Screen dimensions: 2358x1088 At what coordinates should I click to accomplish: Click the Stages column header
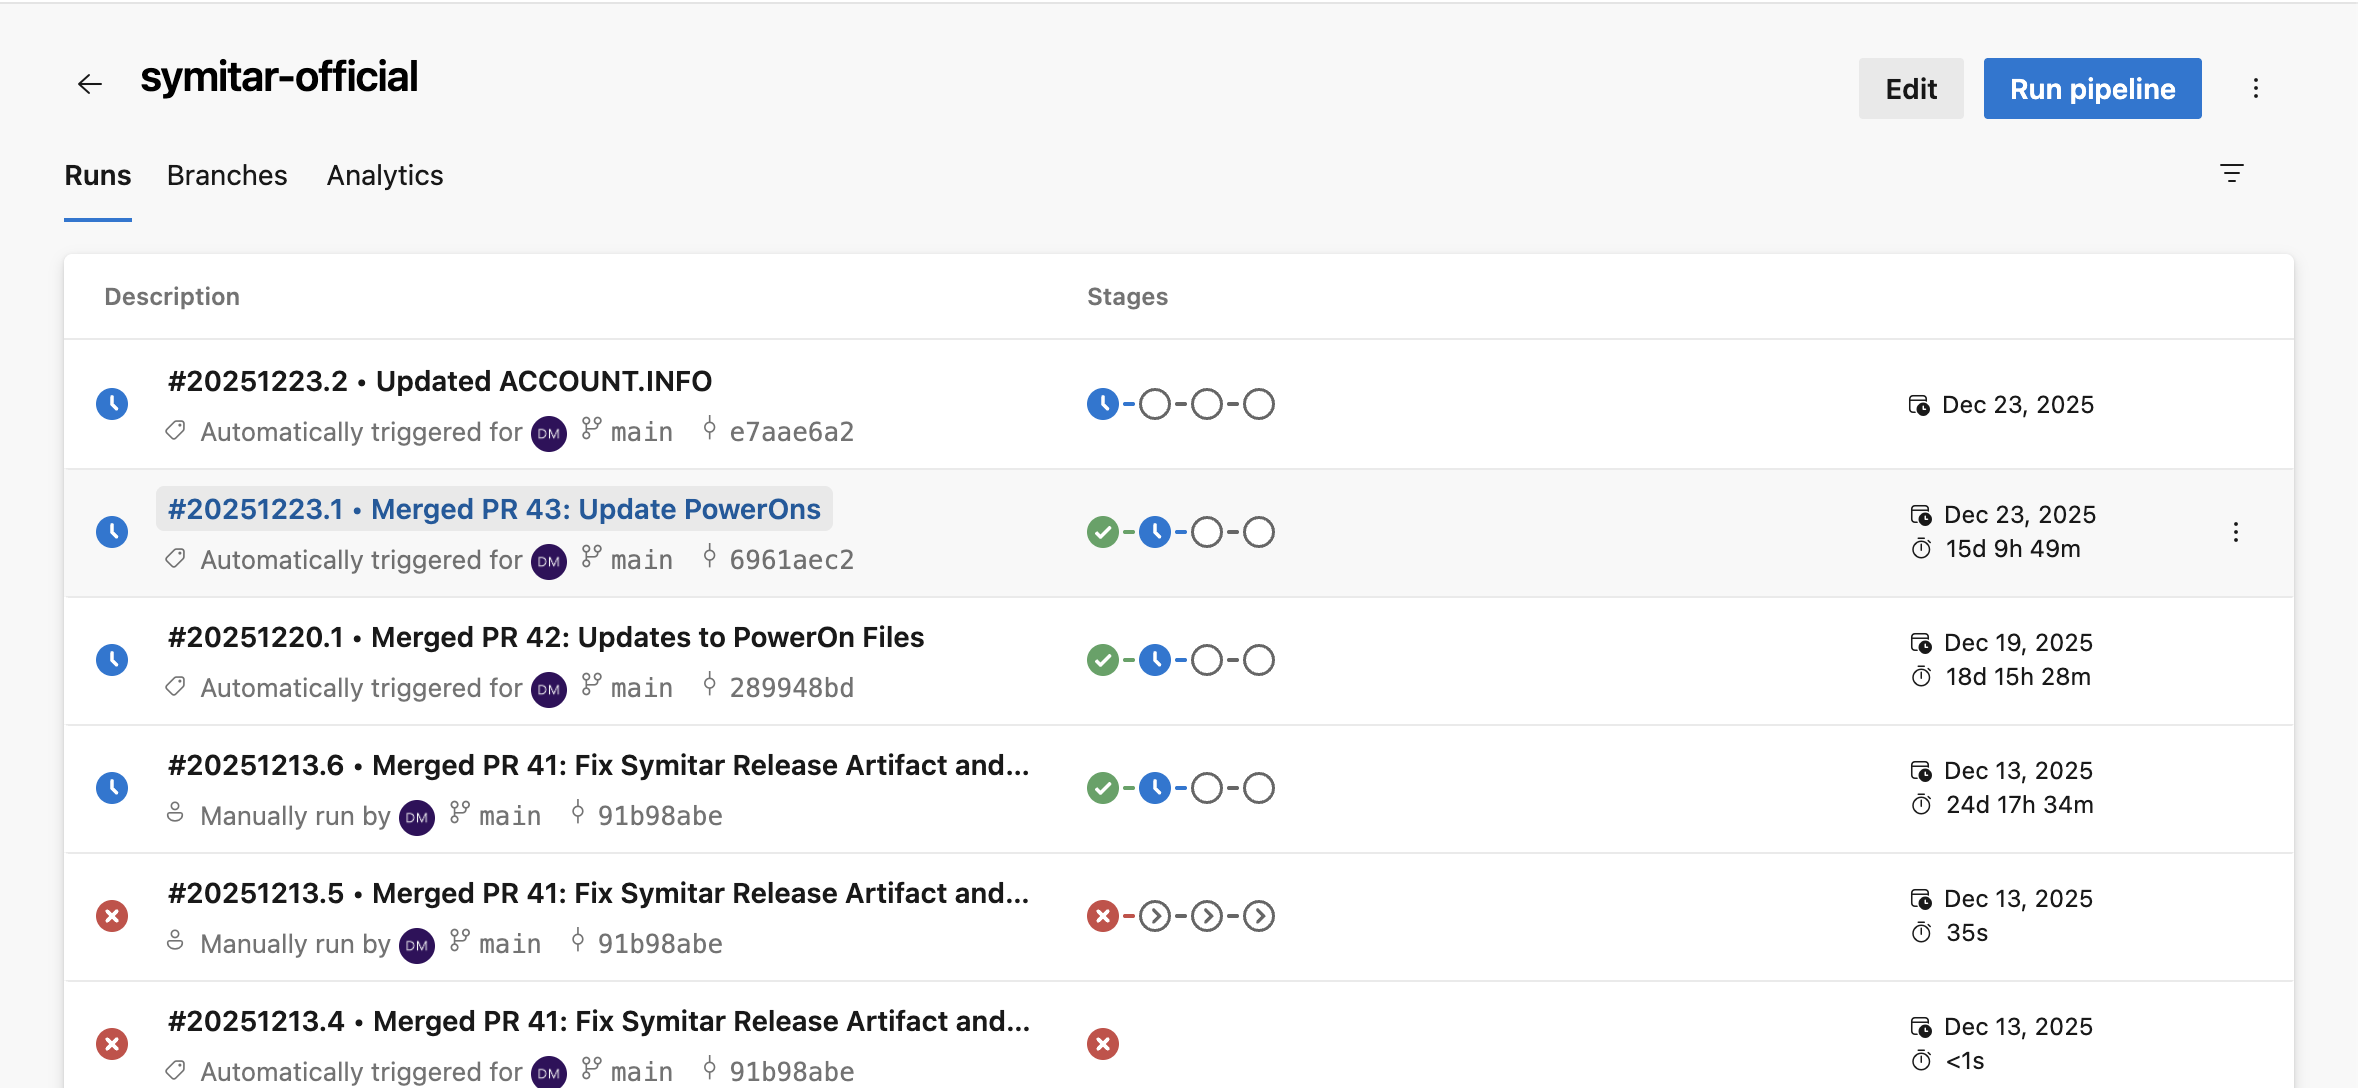tap(1127, 297)
